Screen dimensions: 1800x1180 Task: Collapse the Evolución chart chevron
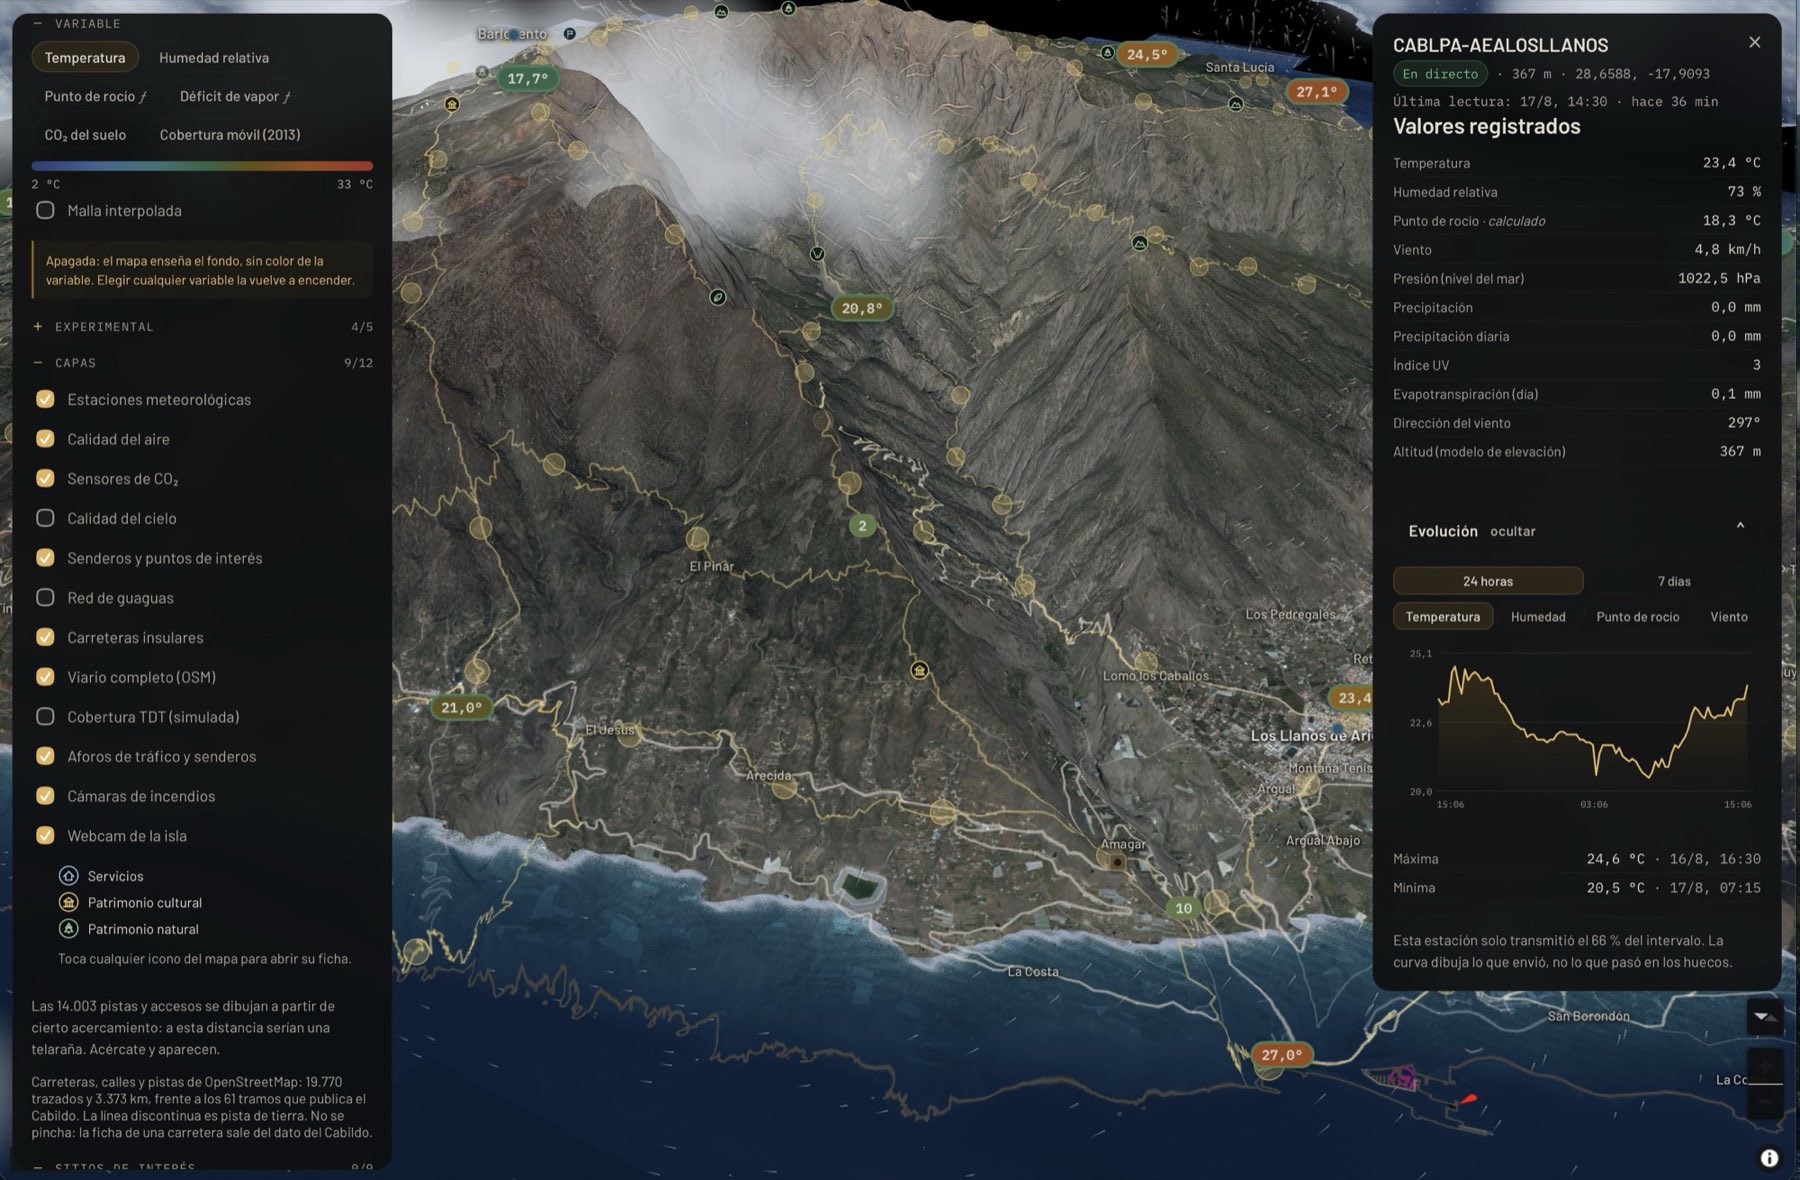coord(1740,526)
